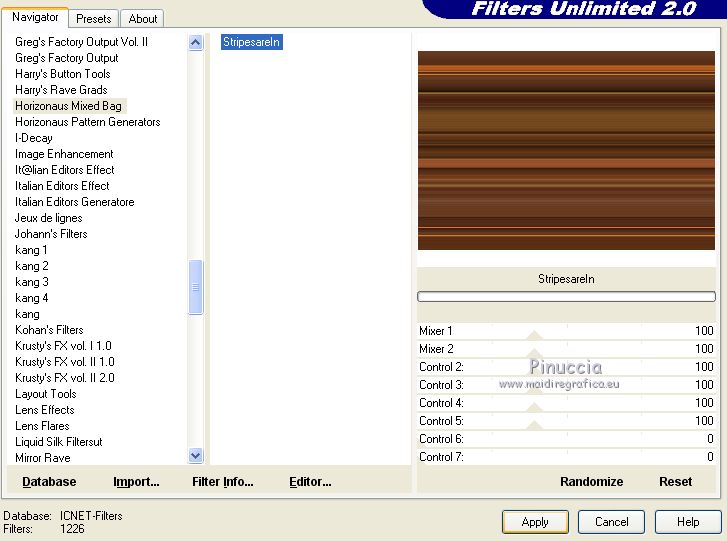Viewport: 727px width, 541px height.
Task: Randomize the filter settings
Action: (591, 482)
